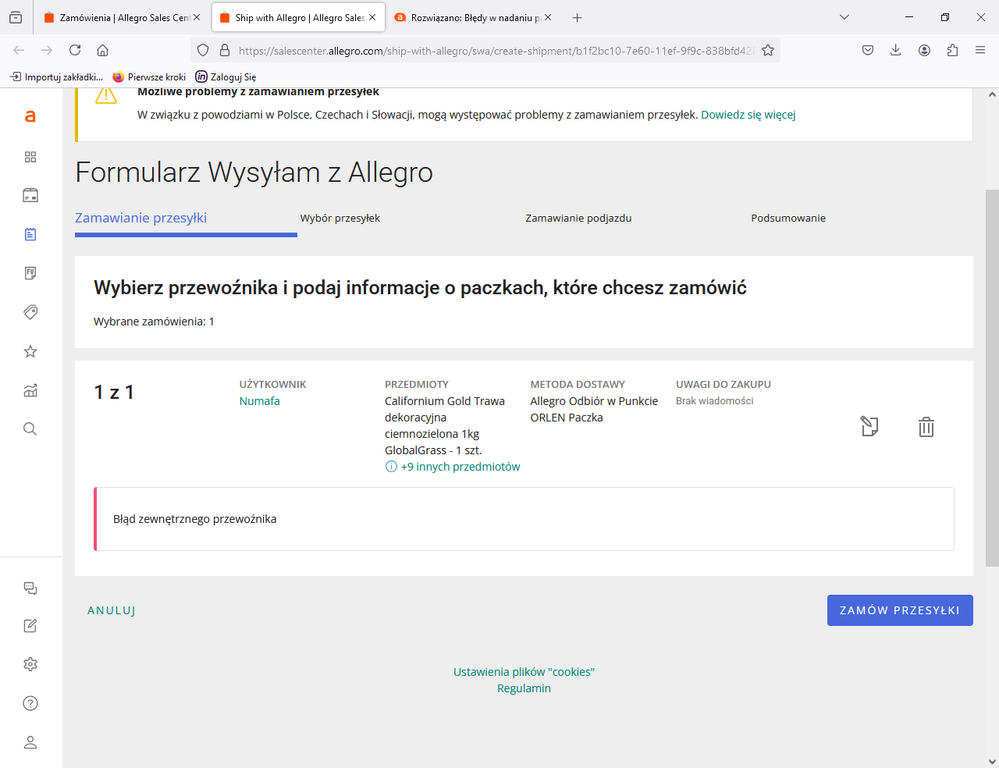Open the storefront/offers icon in sidebar

point(30,195)
